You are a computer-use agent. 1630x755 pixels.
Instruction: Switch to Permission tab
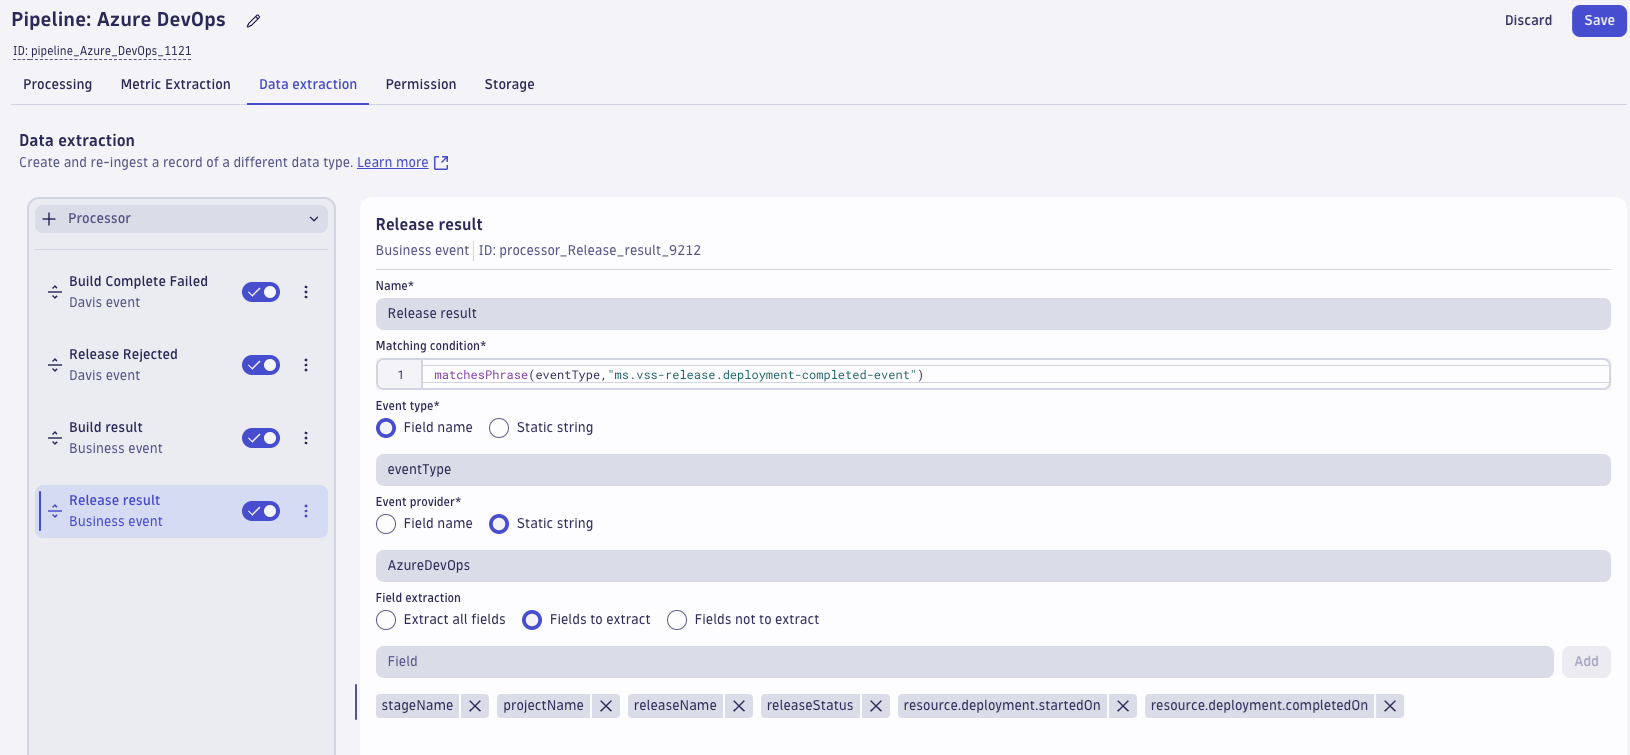pos(421,85)
